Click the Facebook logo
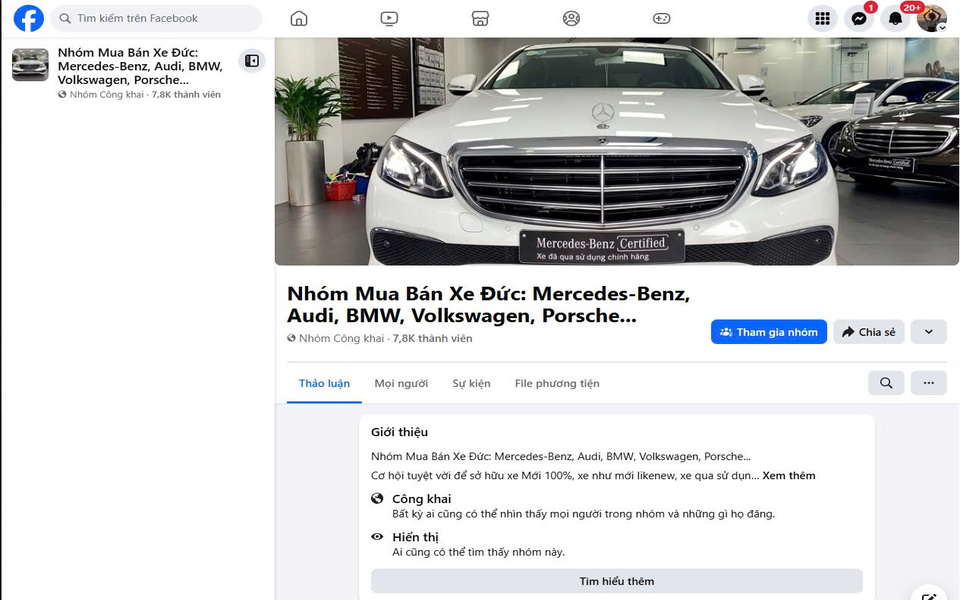 [x=27, y=18]
